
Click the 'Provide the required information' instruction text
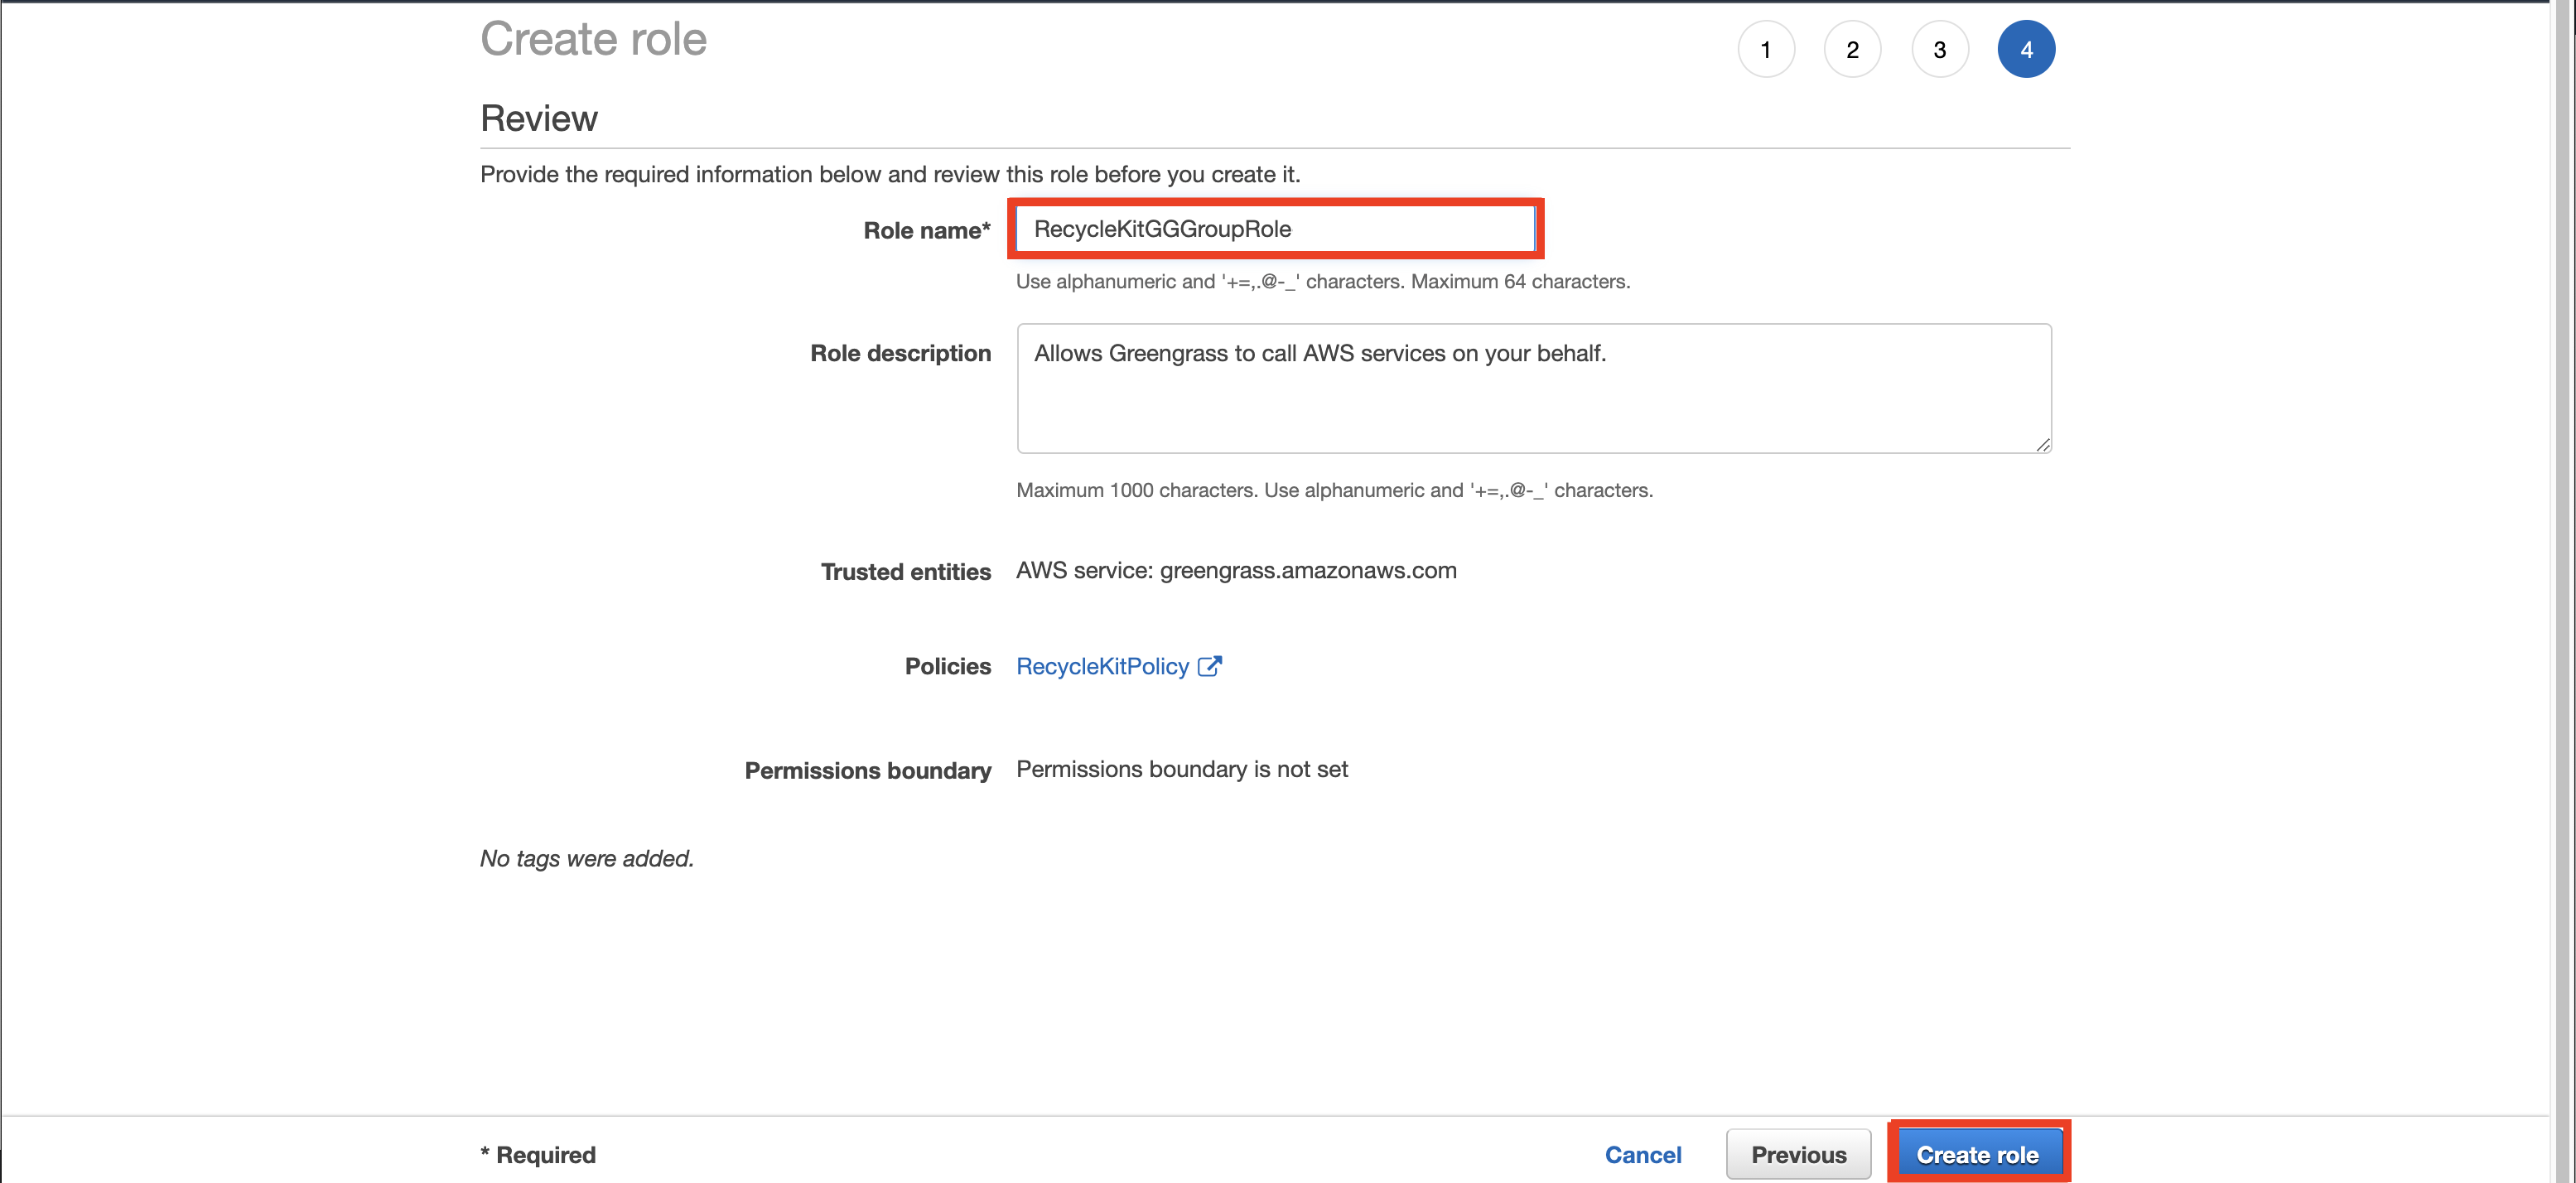[890, 175]
